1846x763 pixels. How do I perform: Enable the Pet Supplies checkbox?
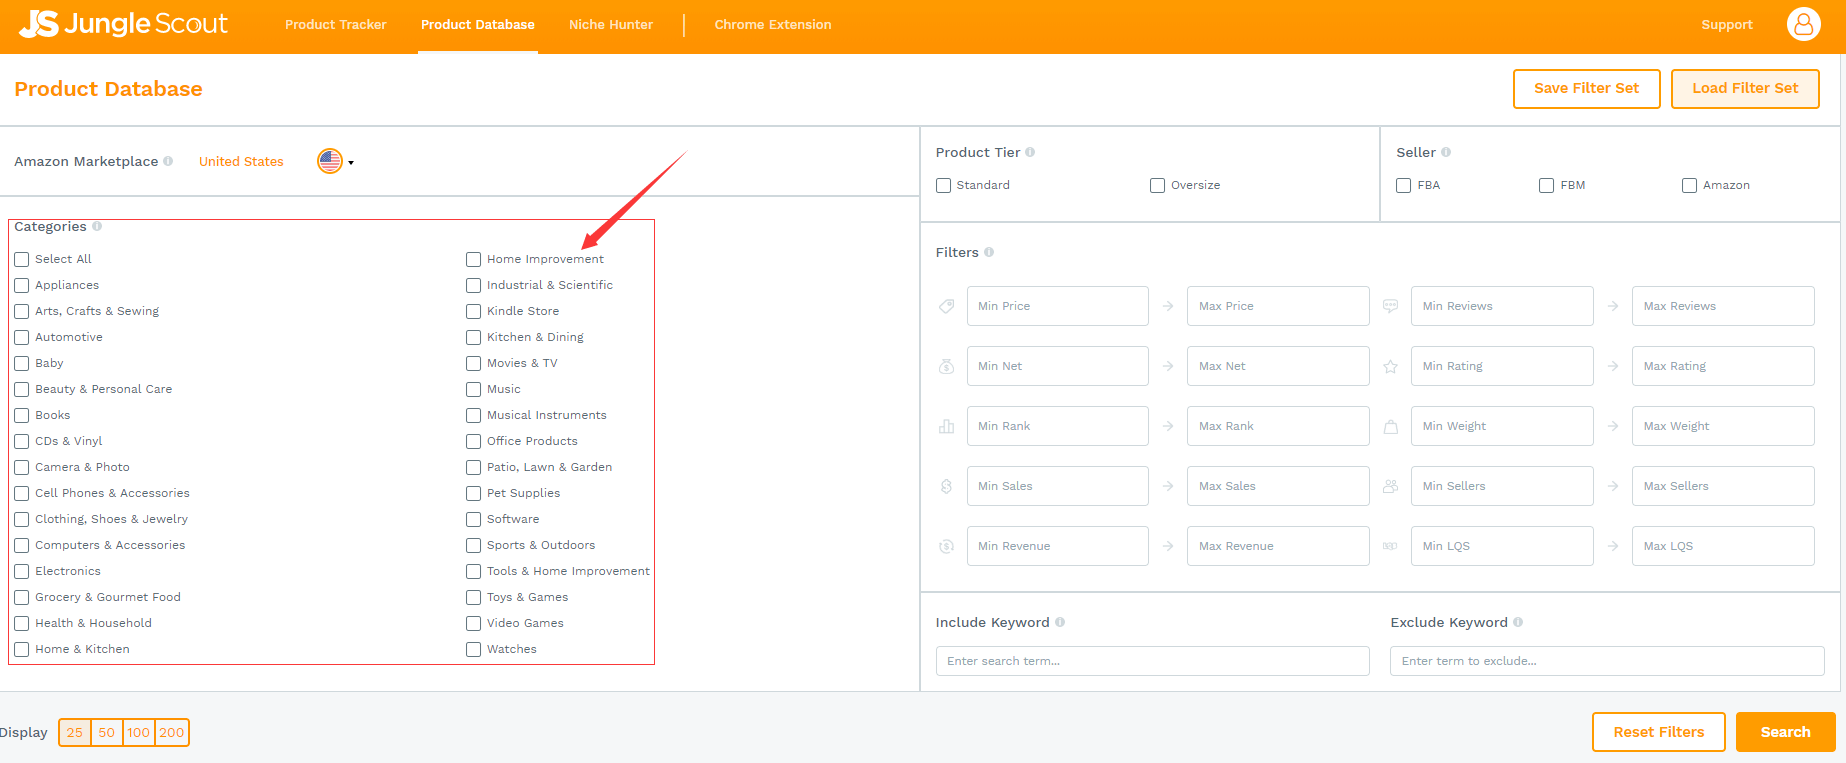474,493
